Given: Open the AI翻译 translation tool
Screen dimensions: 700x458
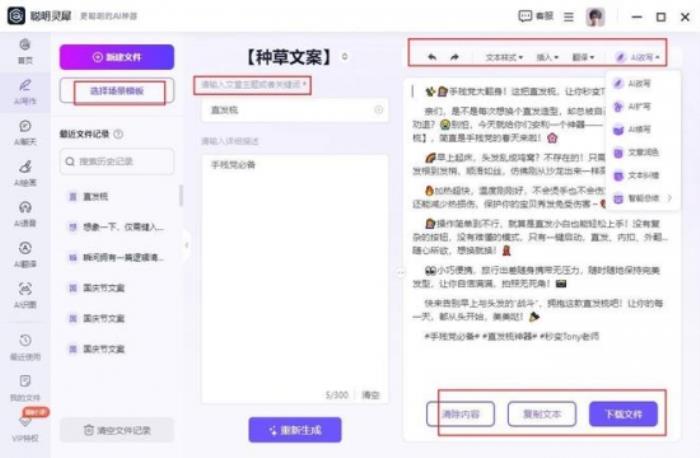Looking at the screenshot, I should click(25, 255).
